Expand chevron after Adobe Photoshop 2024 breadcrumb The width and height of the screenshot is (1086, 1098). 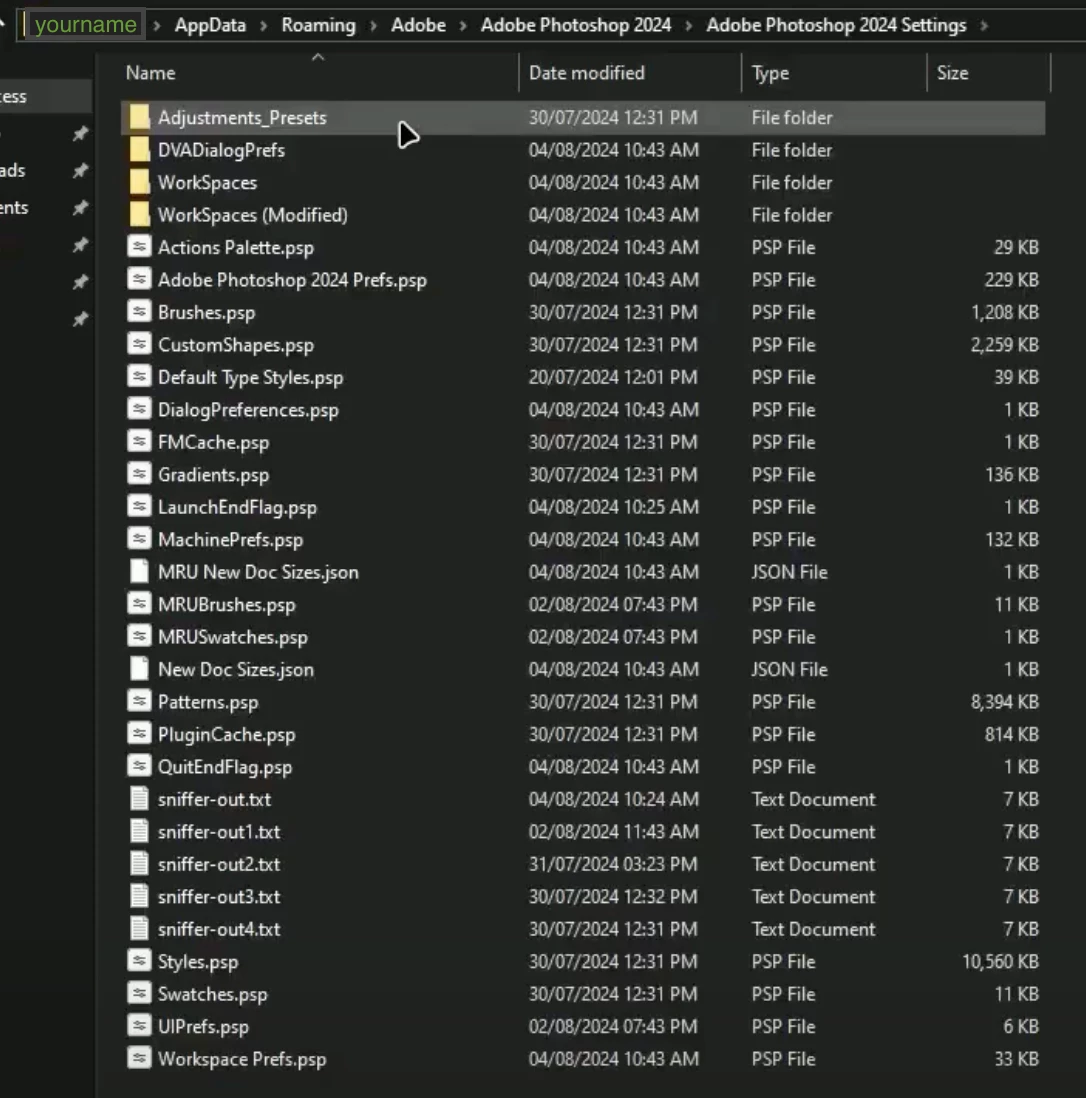[x=689, y=25]
